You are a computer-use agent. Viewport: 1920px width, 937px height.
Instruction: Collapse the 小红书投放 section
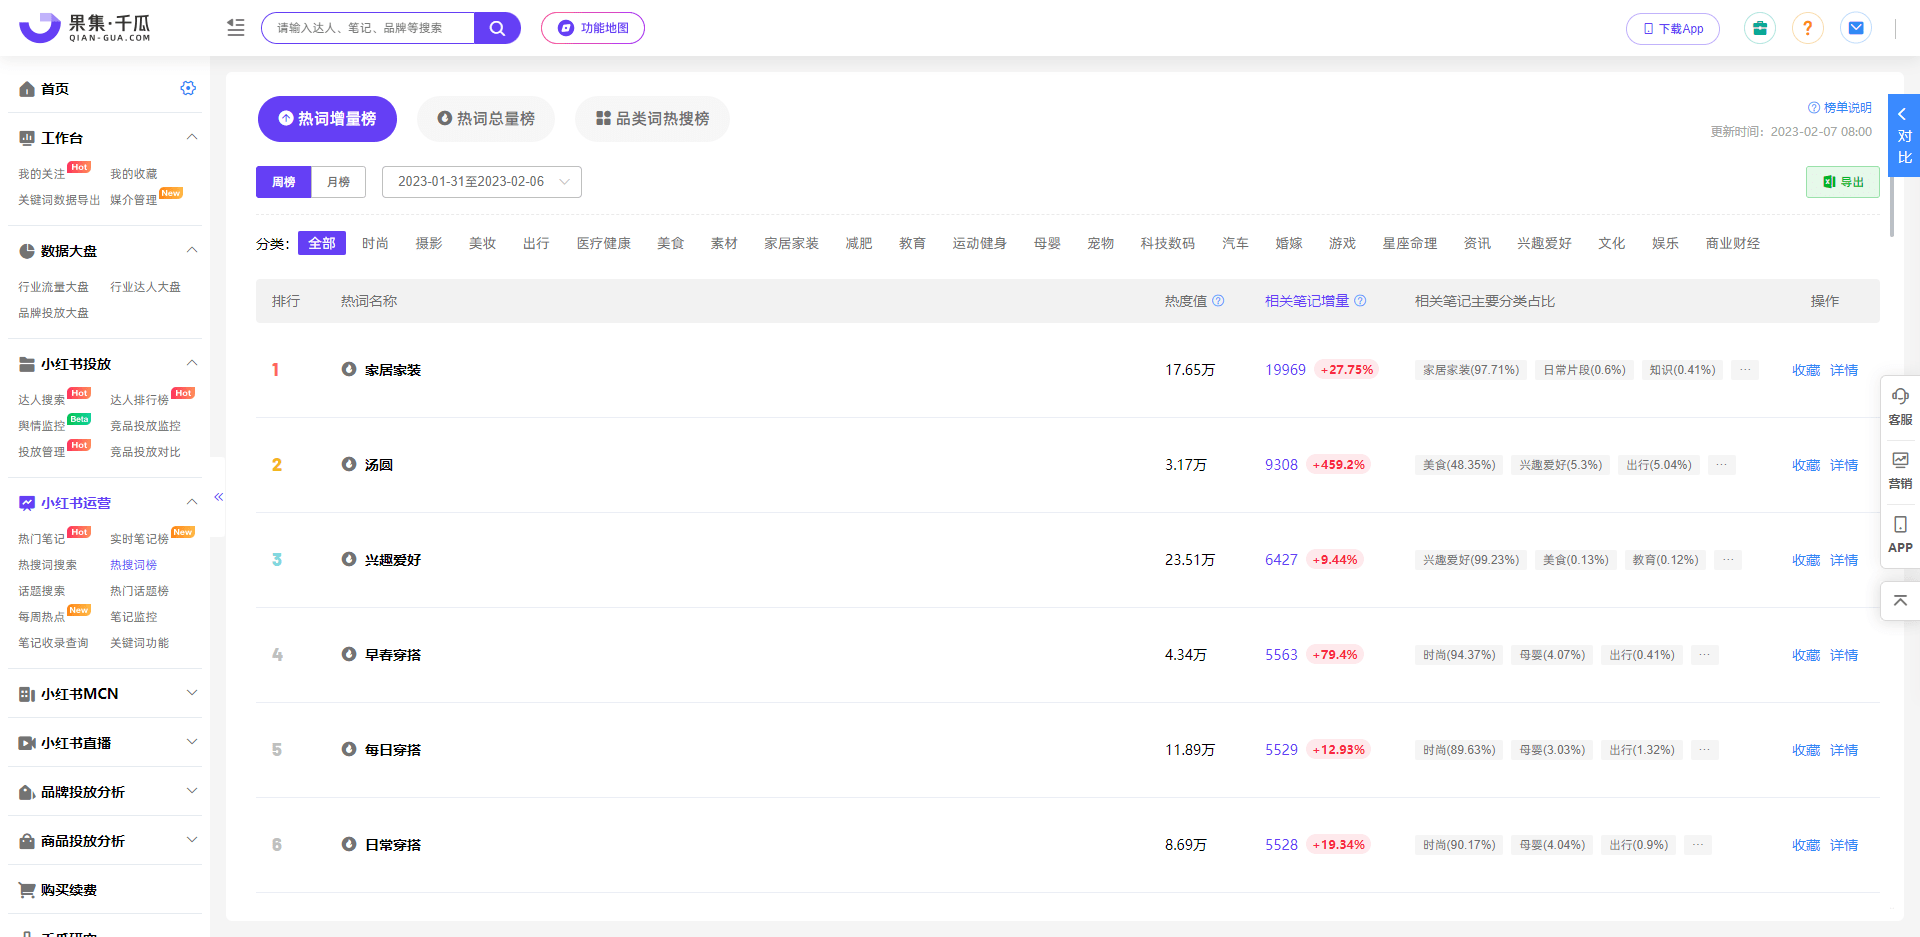pyautogui.click(x=192, y=363)
